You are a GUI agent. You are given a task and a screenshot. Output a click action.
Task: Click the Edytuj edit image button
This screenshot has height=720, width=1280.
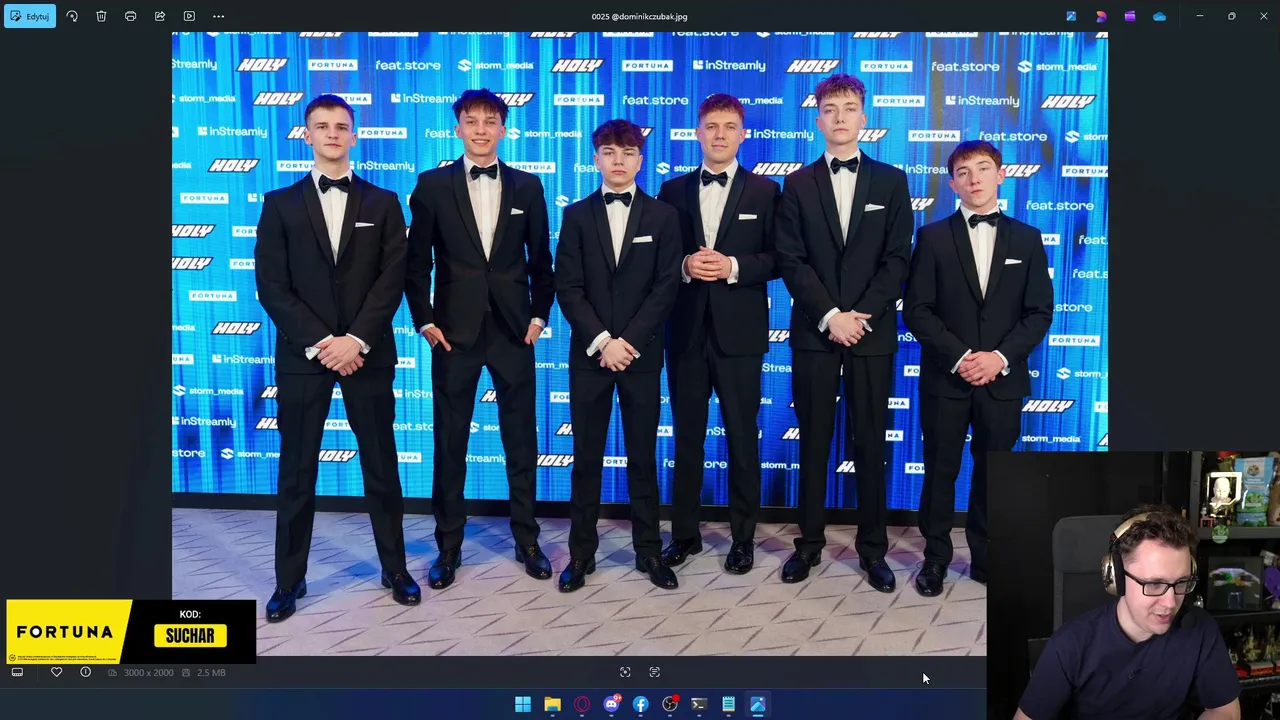(30, 16)
